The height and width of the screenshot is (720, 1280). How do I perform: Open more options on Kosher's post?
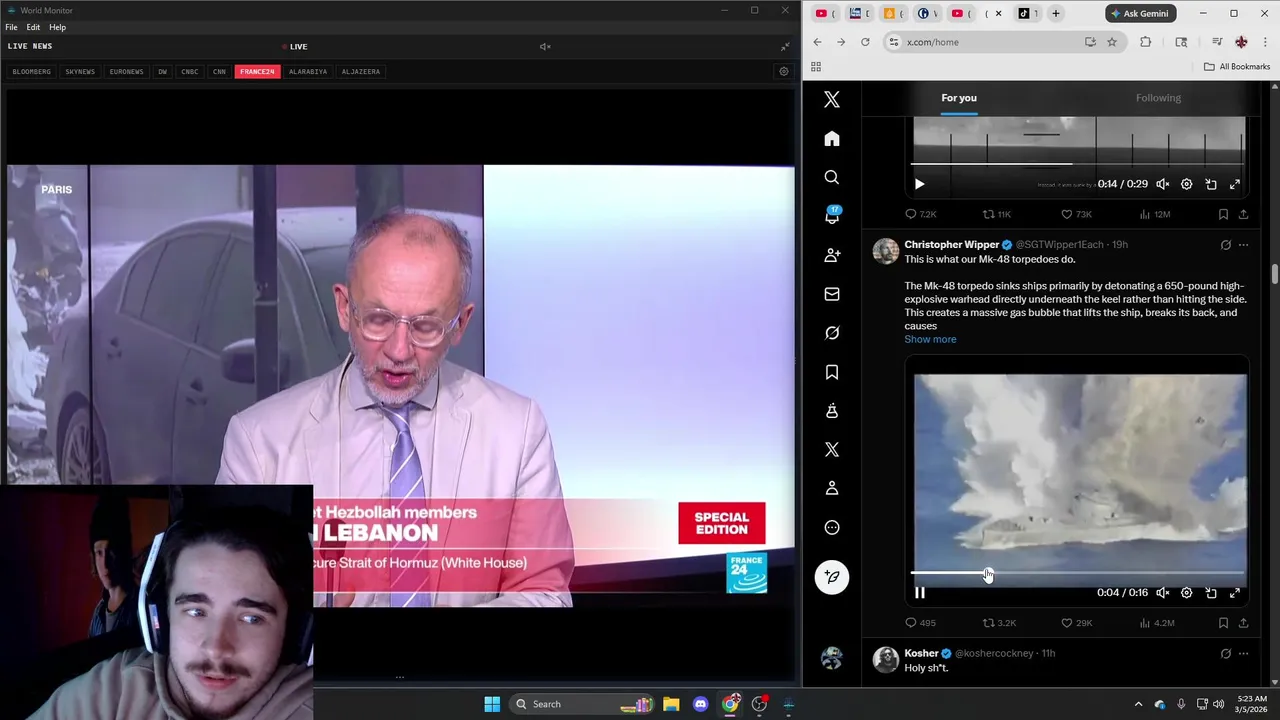pos(1243,654)
